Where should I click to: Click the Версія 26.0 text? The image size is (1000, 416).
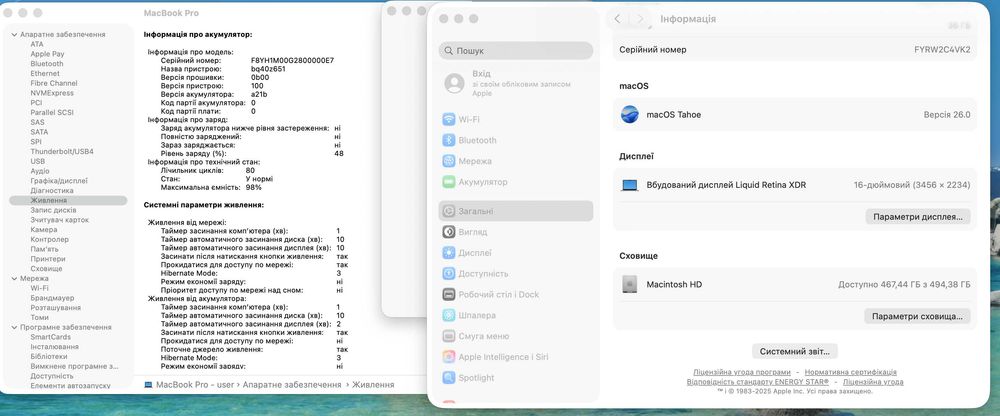click(x=947, y=115)
